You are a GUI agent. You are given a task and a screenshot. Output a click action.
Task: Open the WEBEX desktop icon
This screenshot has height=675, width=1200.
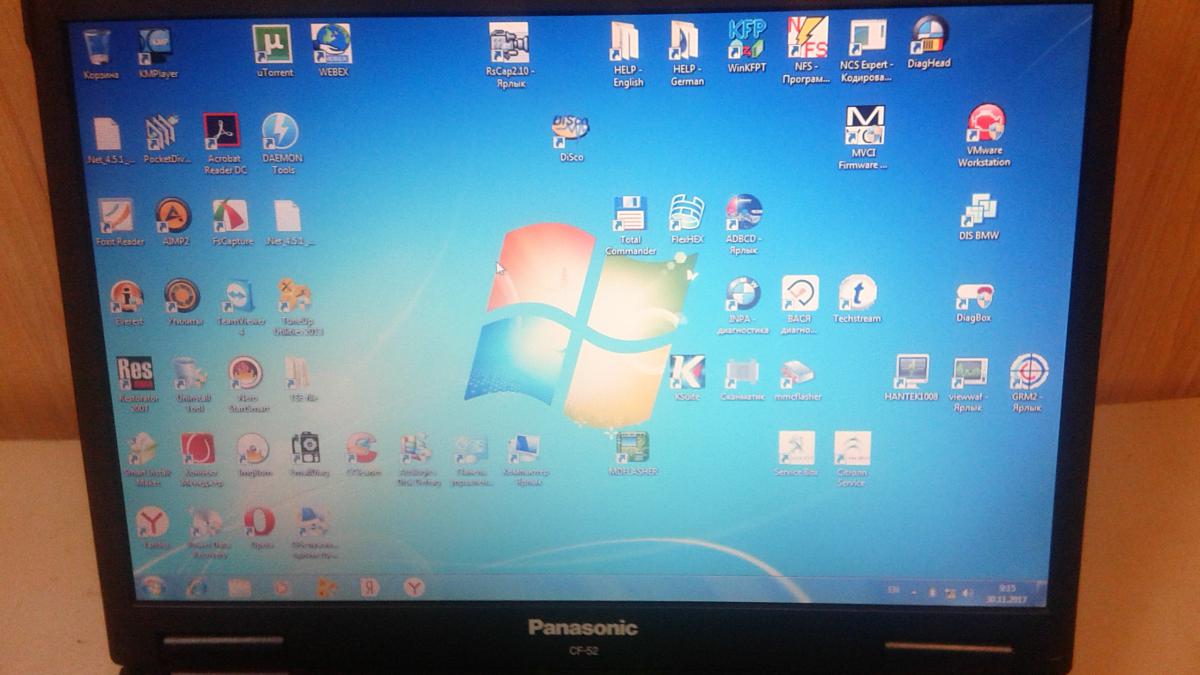point(331,46)
